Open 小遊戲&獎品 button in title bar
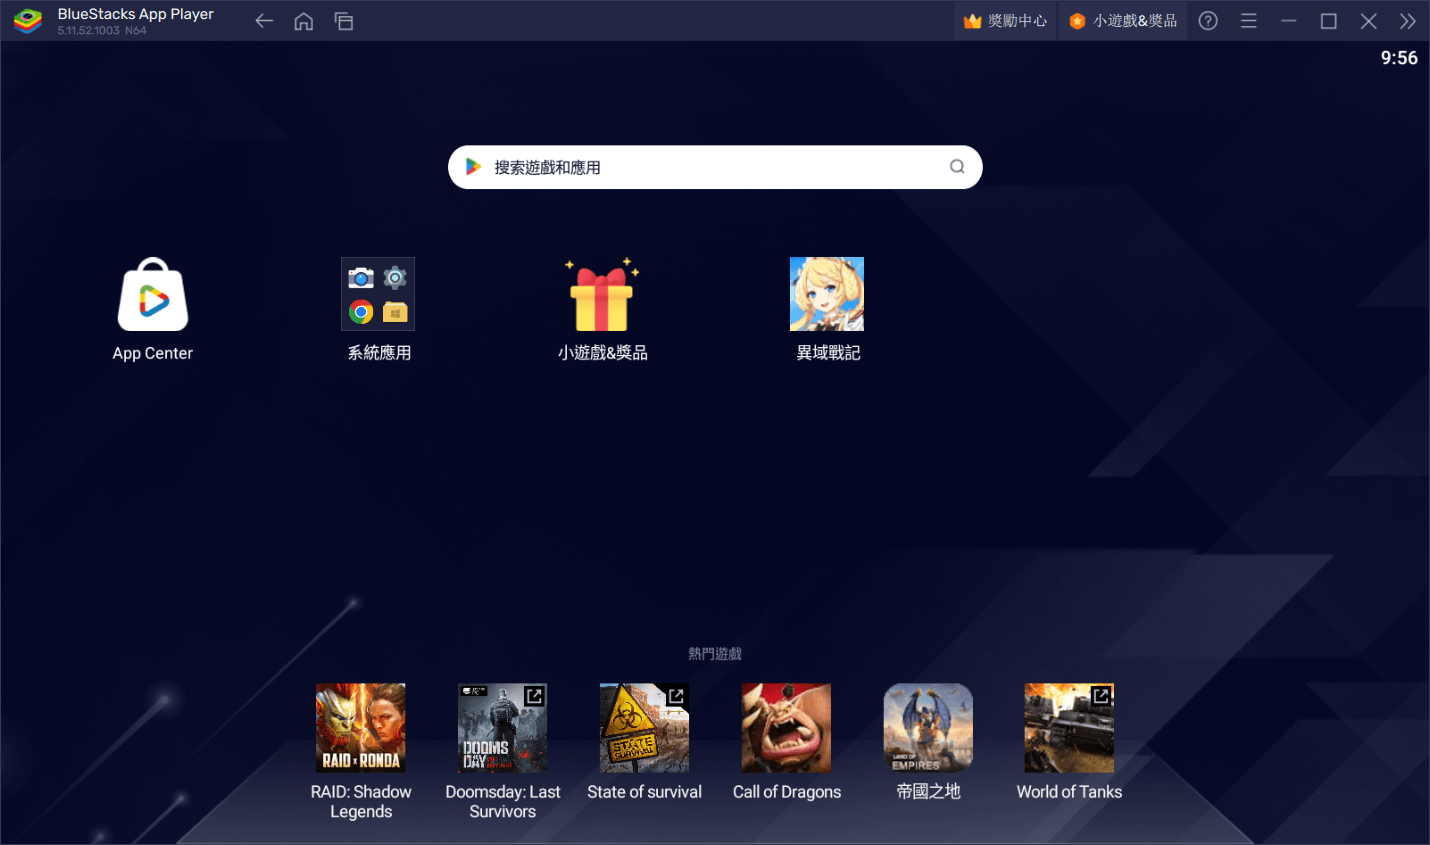This screenshot has width=1430, height=845. point(1123,21)
